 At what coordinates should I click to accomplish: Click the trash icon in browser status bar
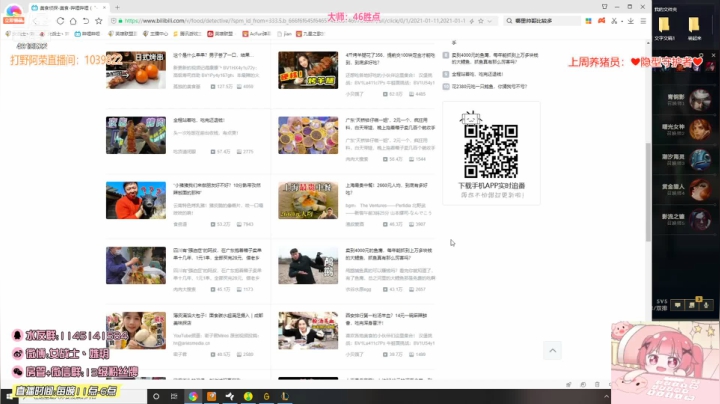[x=597, y=384]
